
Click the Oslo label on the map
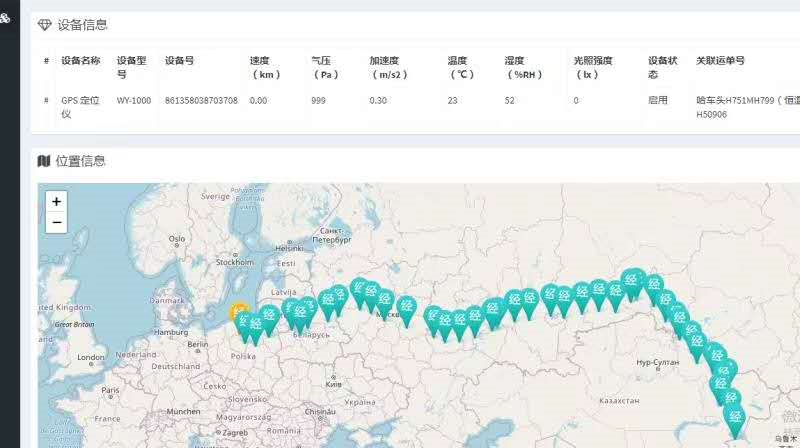pyautogui.click(x=177, y=238)
